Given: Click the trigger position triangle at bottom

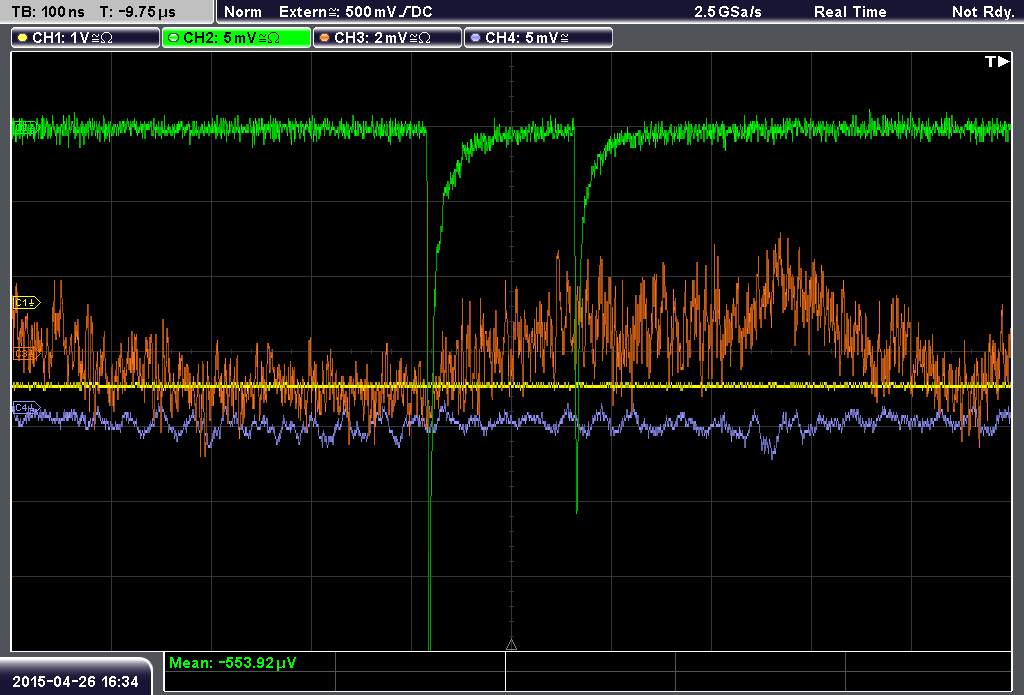Looking at the screenshot, I should tap(511, 645).
